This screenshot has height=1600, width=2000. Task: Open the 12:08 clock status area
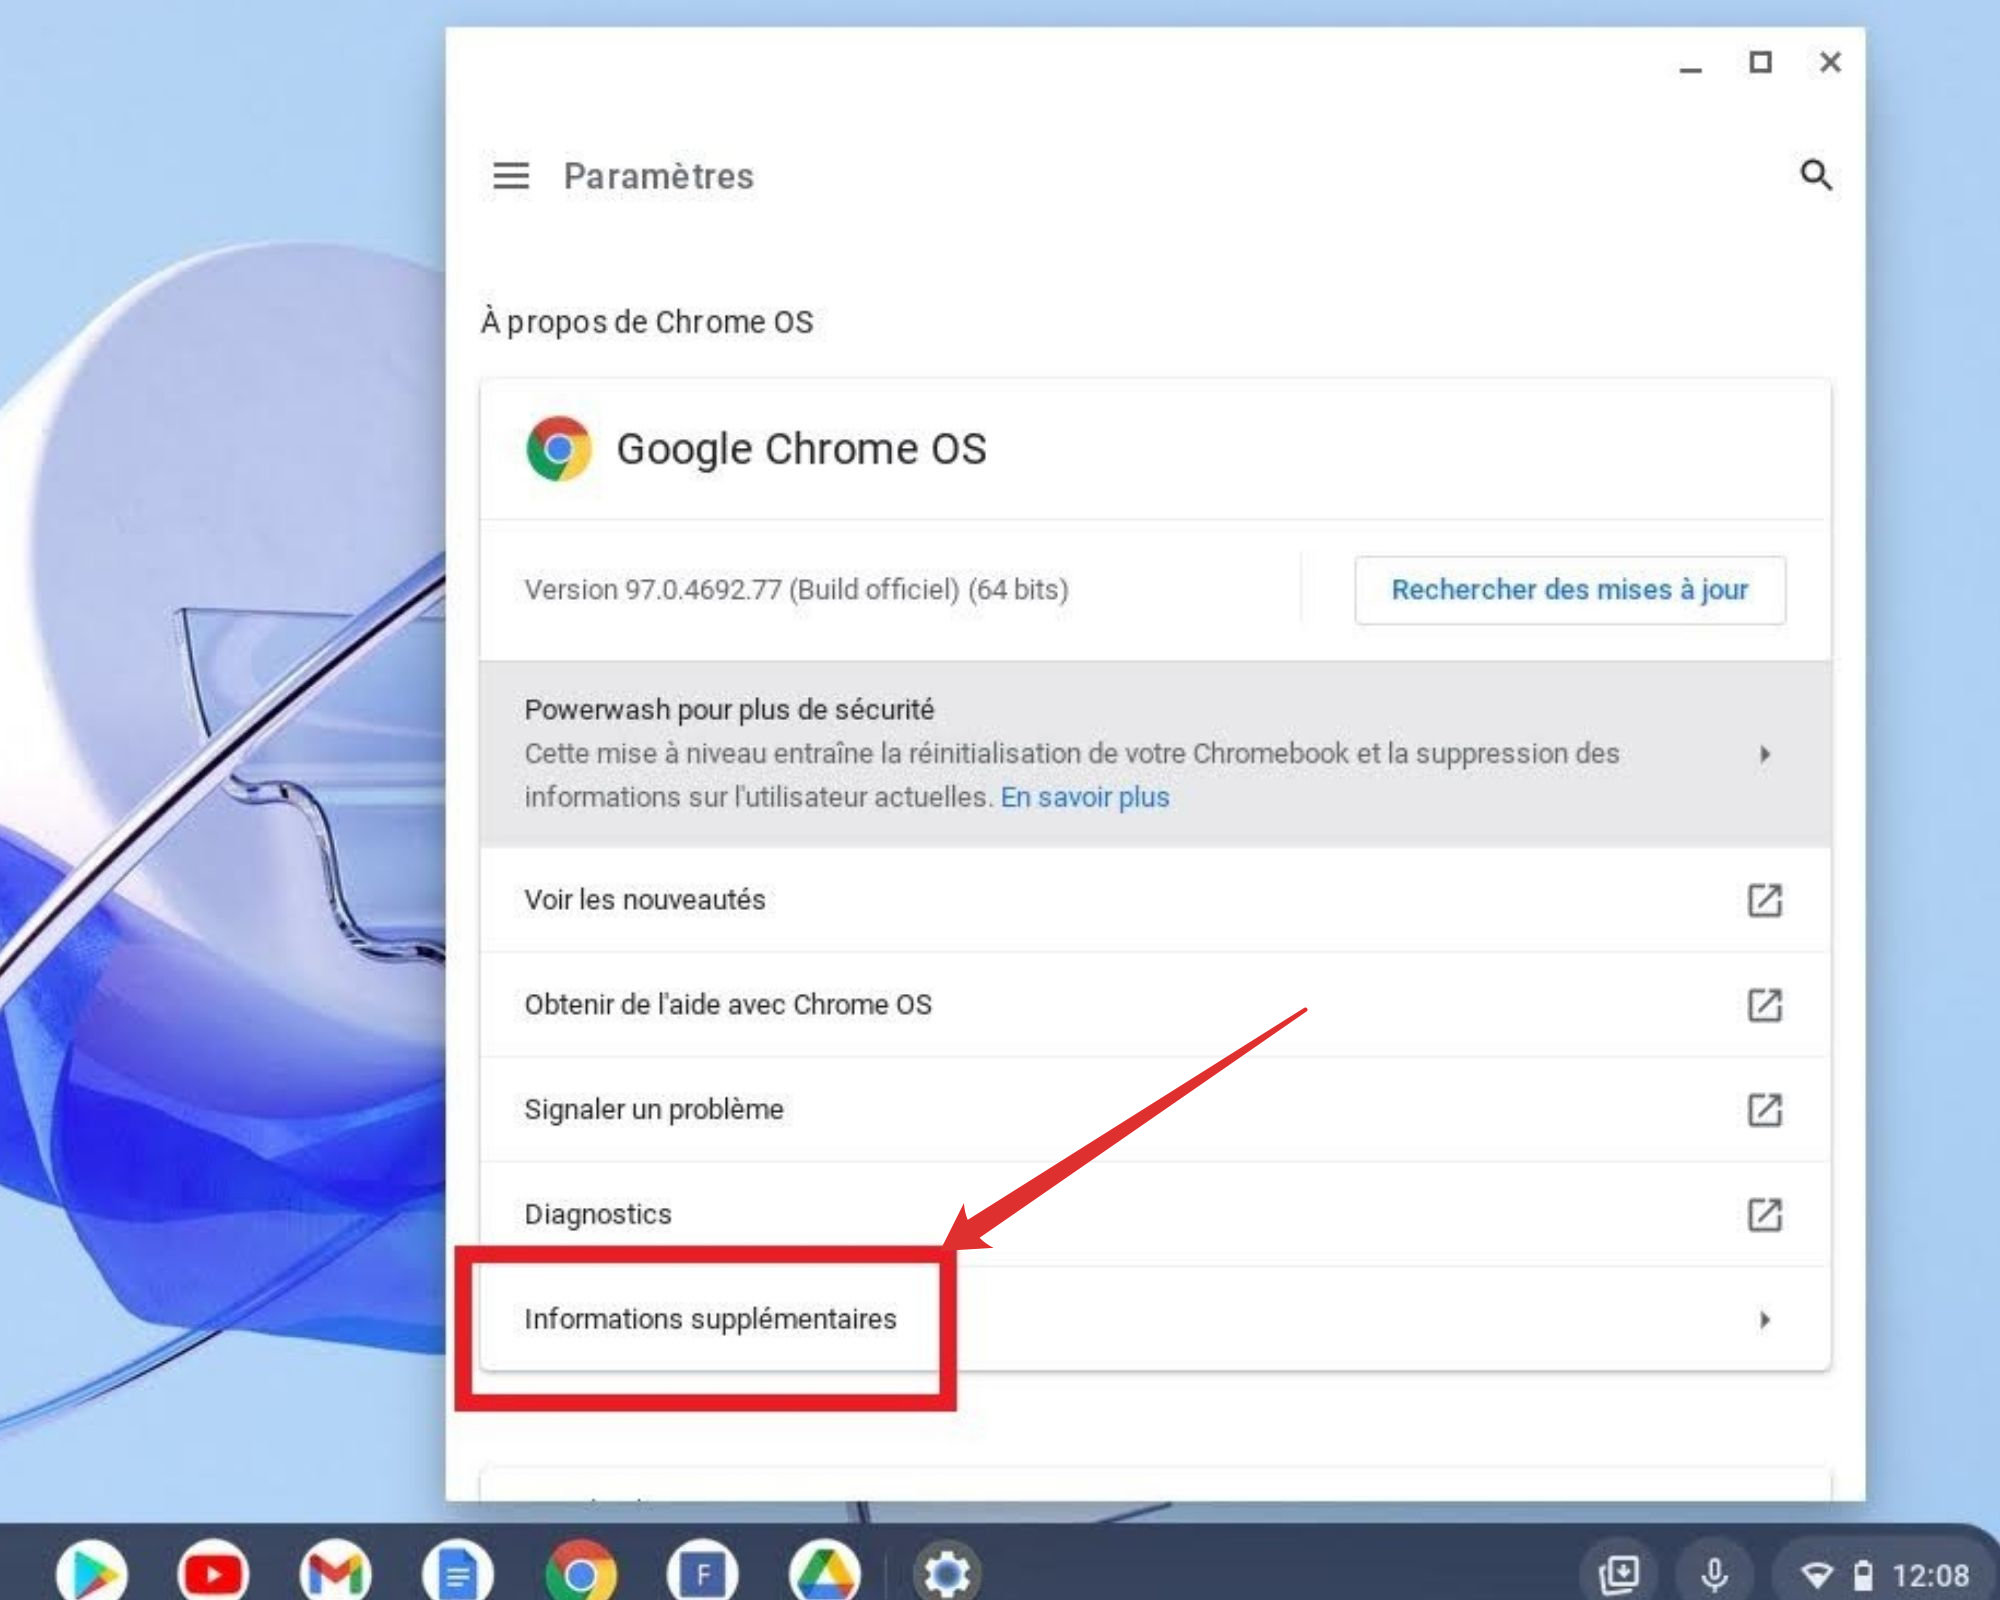point(1930,1576)
